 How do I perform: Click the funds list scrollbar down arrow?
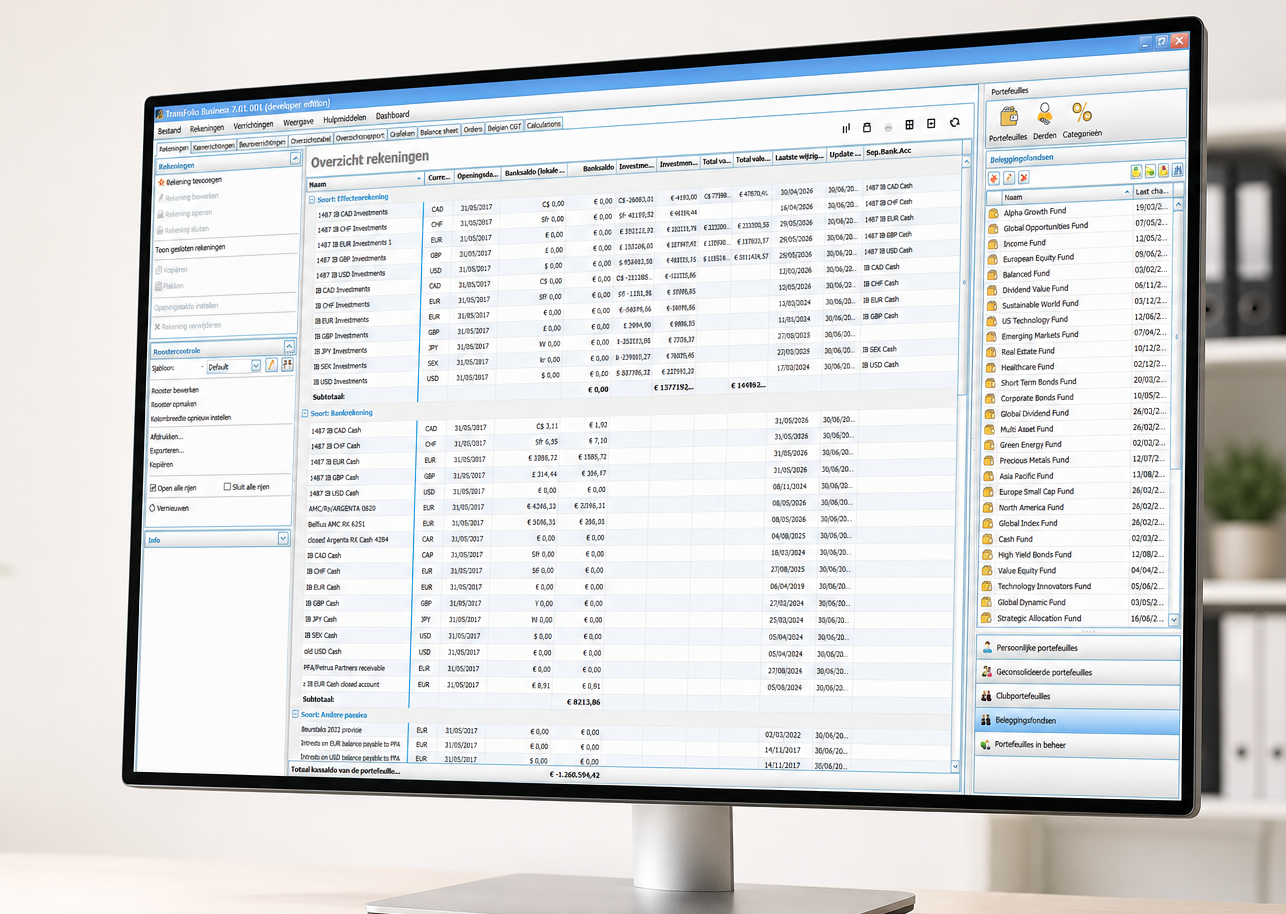1174,620
